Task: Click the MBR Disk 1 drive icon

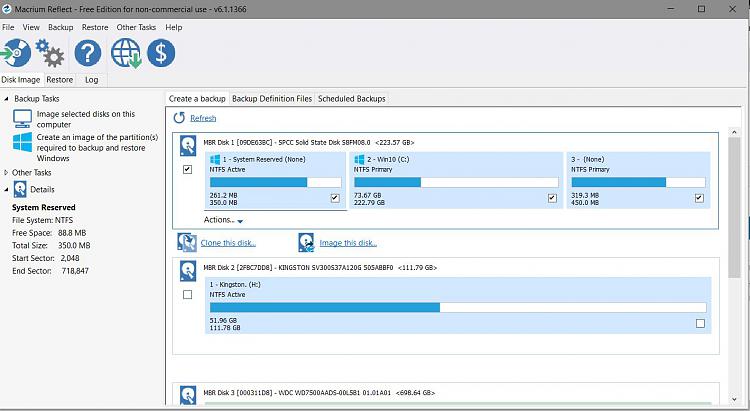Action: click(x=188, y=146)
